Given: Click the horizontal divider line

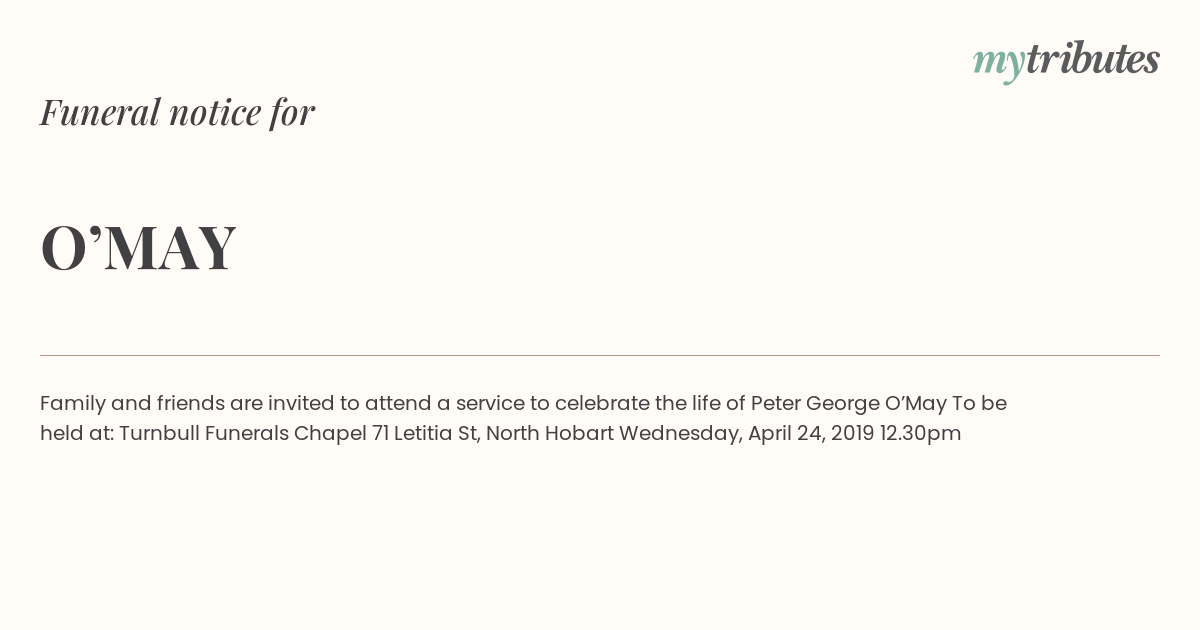Looking at the screenshot, I should [600, 355].
